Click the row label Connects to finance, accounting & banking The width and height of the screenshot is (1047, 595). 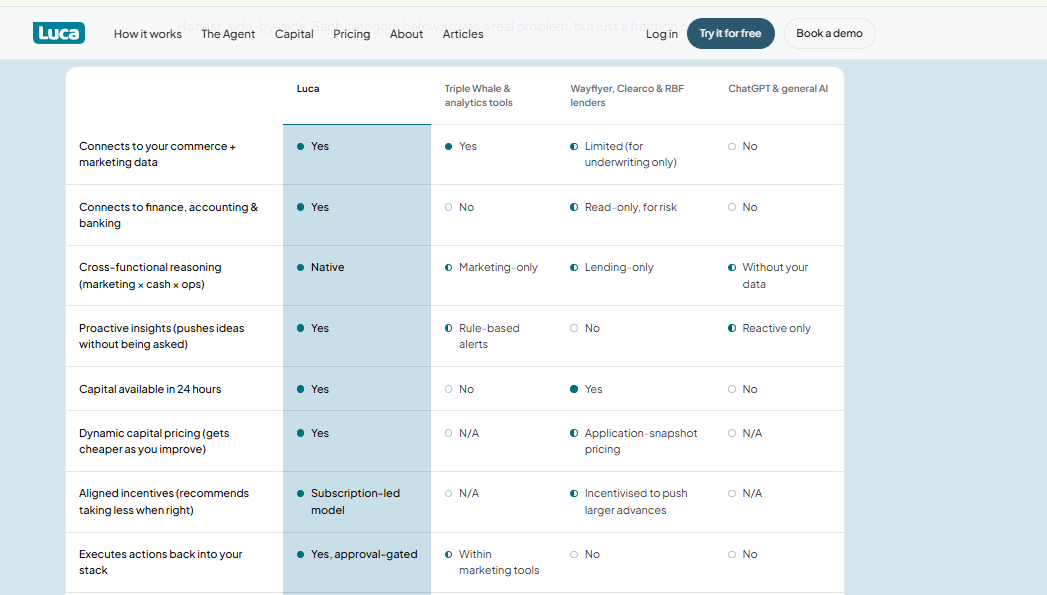[x=168, y=215]
